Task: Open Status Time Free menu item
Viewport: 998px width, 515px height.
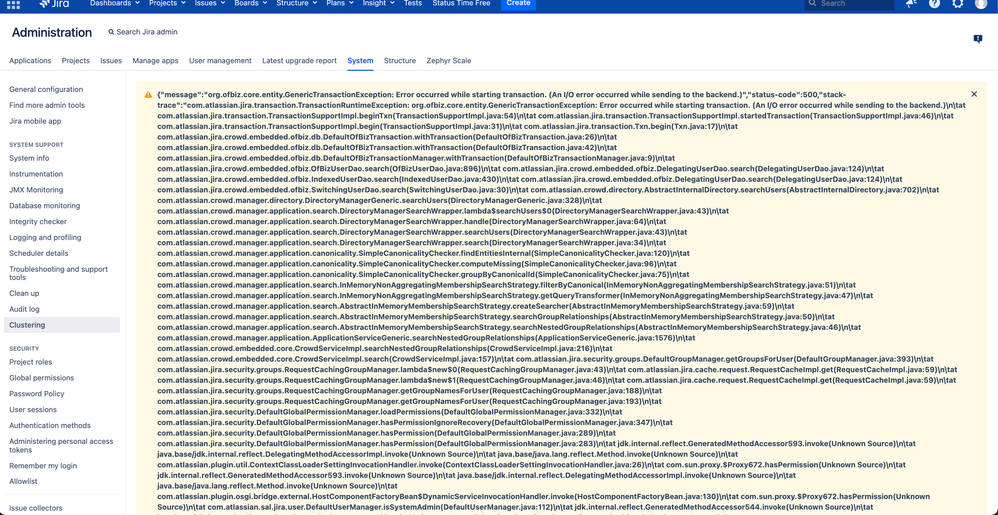Action: pos(461,3)
